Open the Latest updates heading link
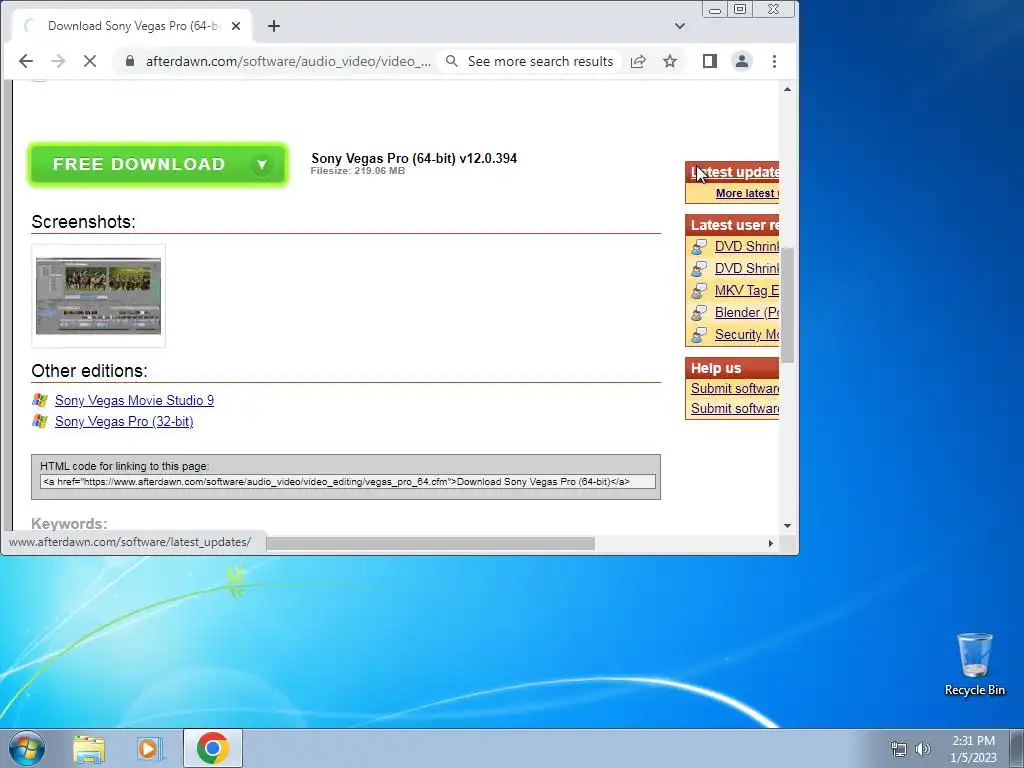 735,172
